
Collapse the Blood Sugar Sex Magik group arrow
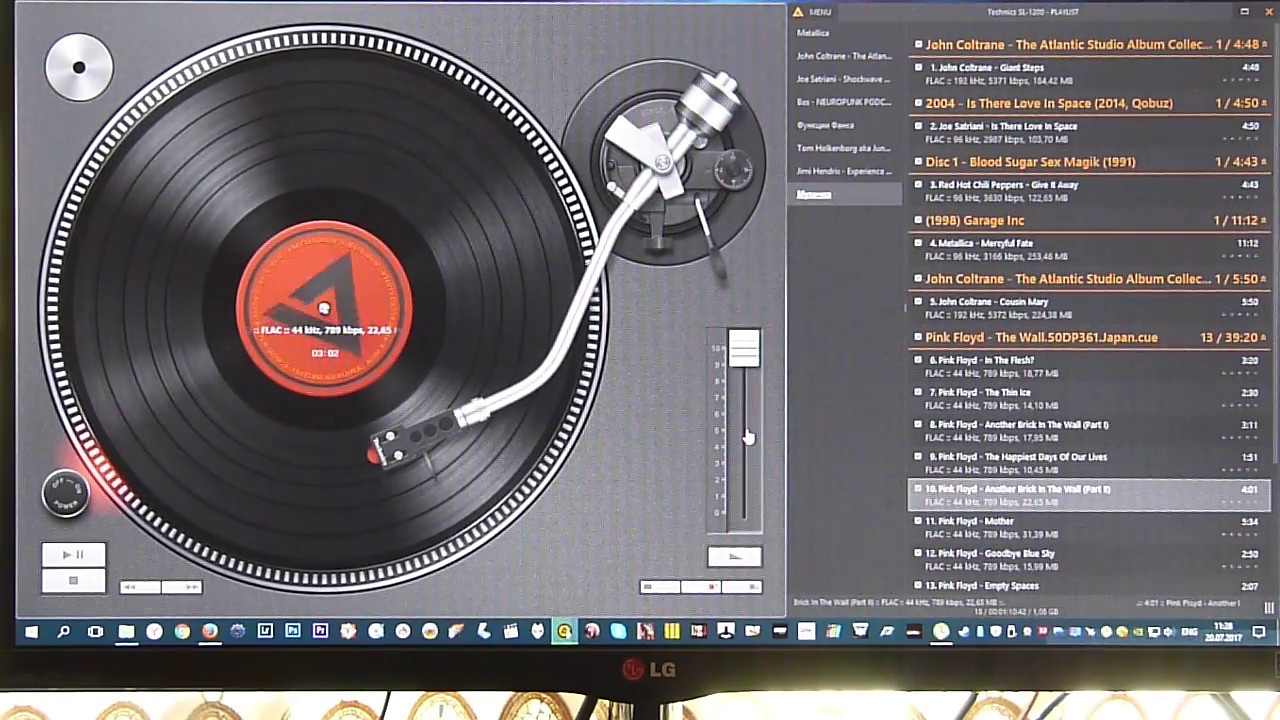pos(1264,162)
